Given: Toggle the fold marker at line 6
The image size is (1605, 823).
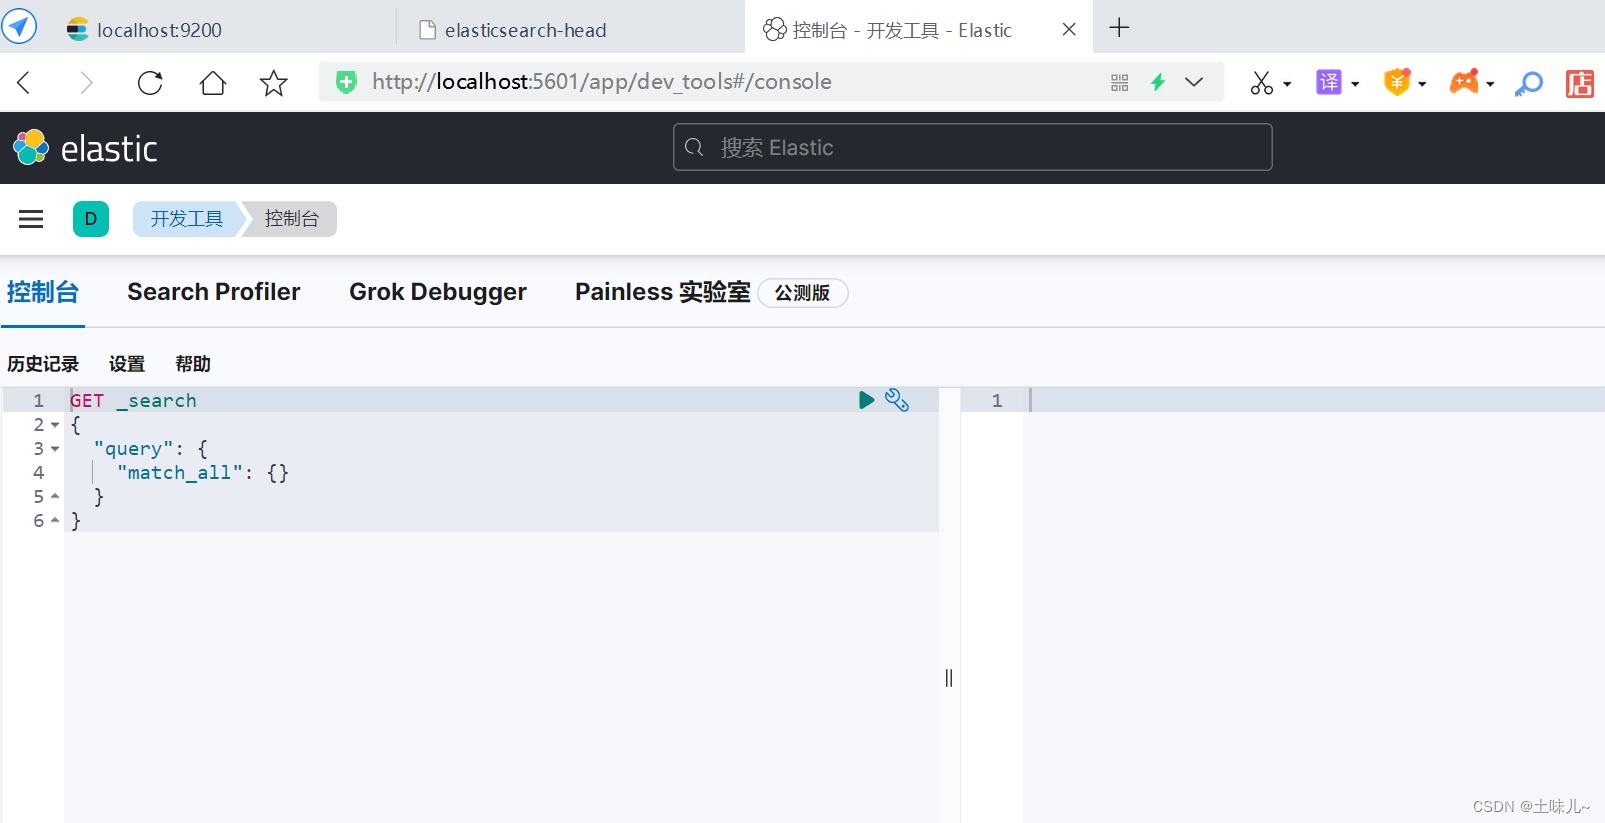Looking at the screenshot, I should (x=55, y=520).
